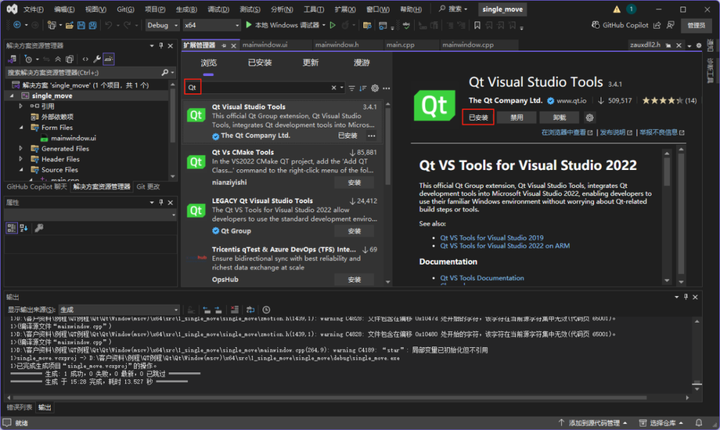Viewport: 720px width, 430px height.
Task: Toggle categorized view in the 属性 panel
Action: (x=11, y=228)
